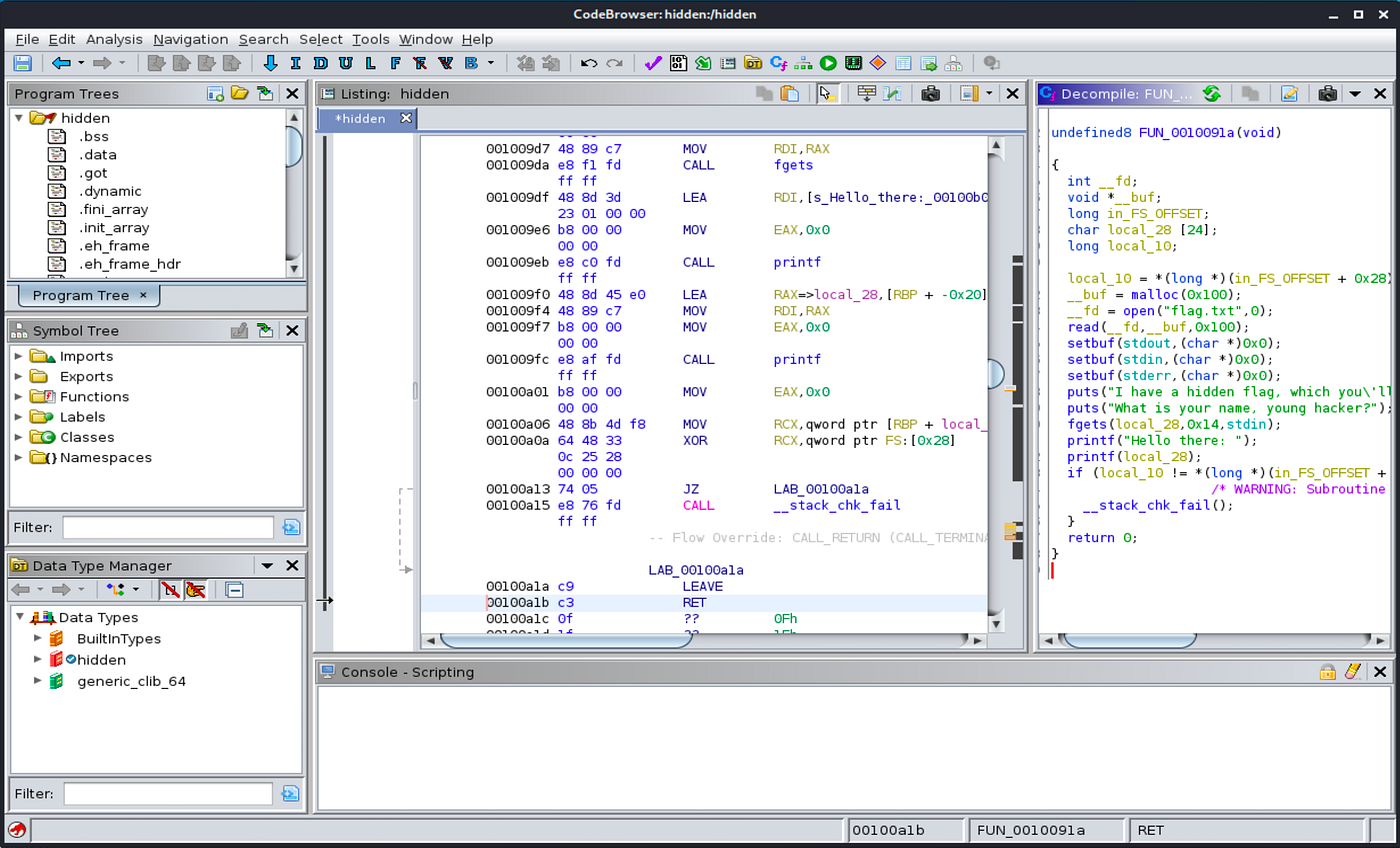Click the Save program icon
The width and height of the screenshot is (1400, 848).
coord(22,63)
